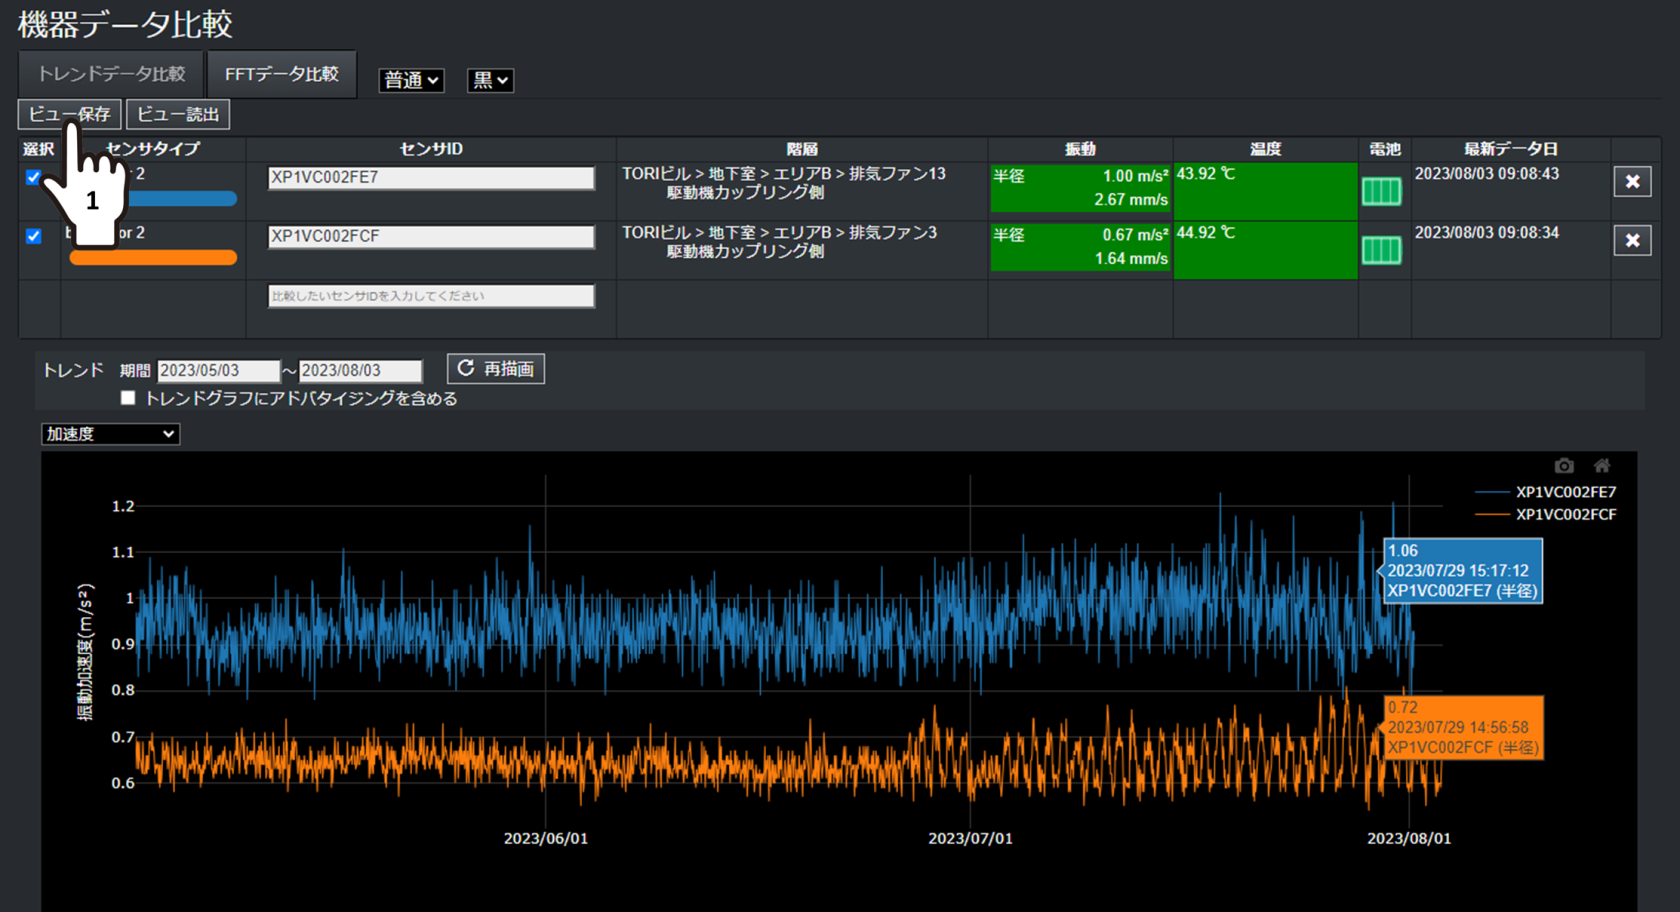Enable トレンドグラフにアドバタイジングを含める checkbox
This screenshot has width=1680, height=912.
[x=128, y=398]
